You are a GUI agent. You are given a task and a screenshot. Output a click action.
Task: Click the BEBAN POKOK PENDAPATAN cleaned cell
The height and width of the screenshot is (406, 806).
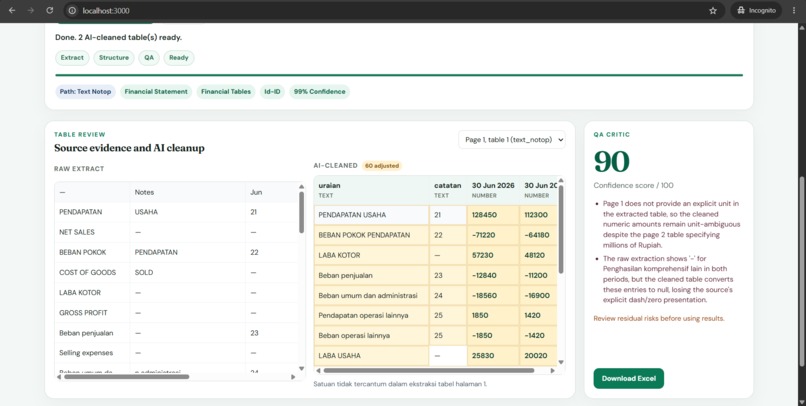pyautogui.click(x=372, y=235)
